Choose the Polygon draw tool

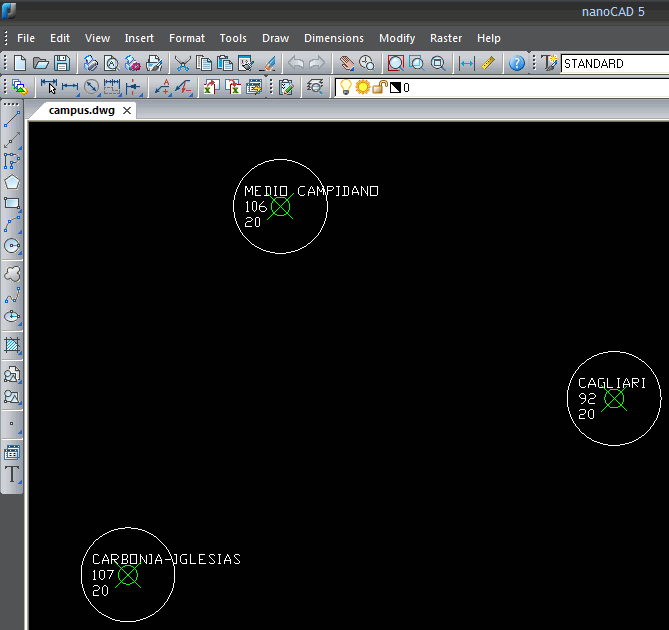[x=12, y=182]
